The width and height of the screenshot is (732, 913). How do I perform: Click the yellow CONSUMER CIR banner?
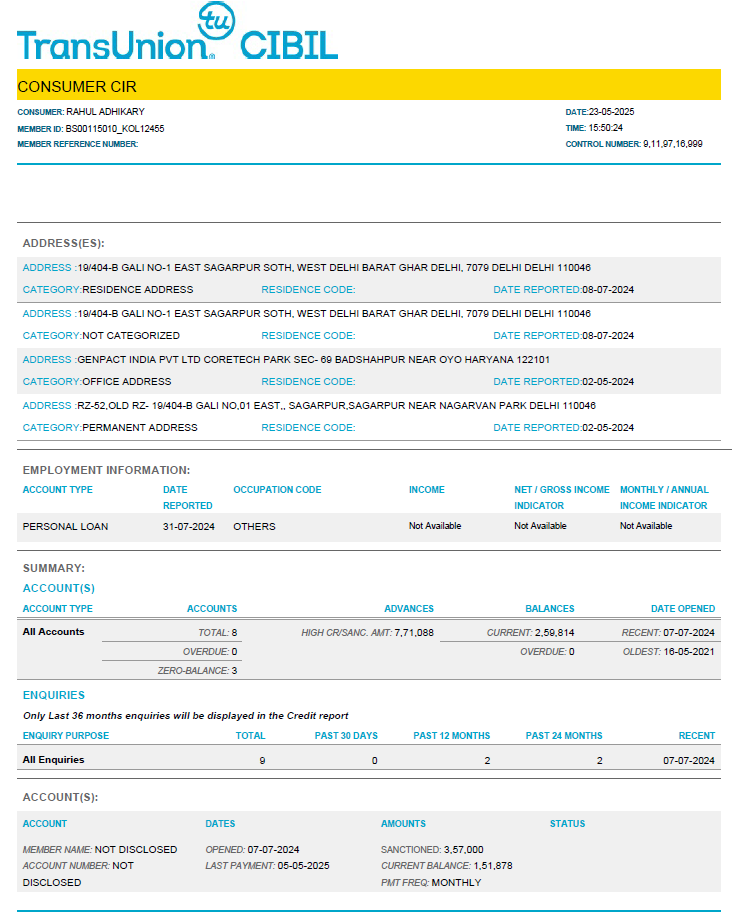point(368,86)
